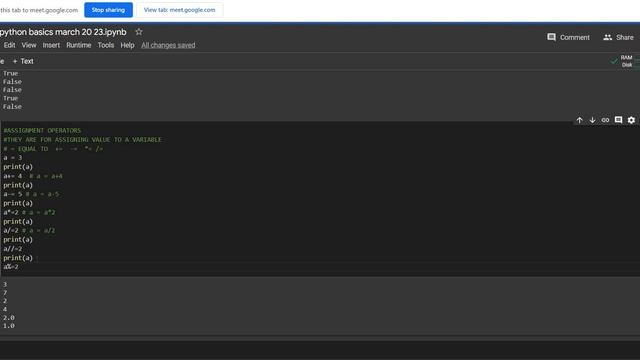
Task: Move cell up with the arrow icon
Action: pos(579,120)
